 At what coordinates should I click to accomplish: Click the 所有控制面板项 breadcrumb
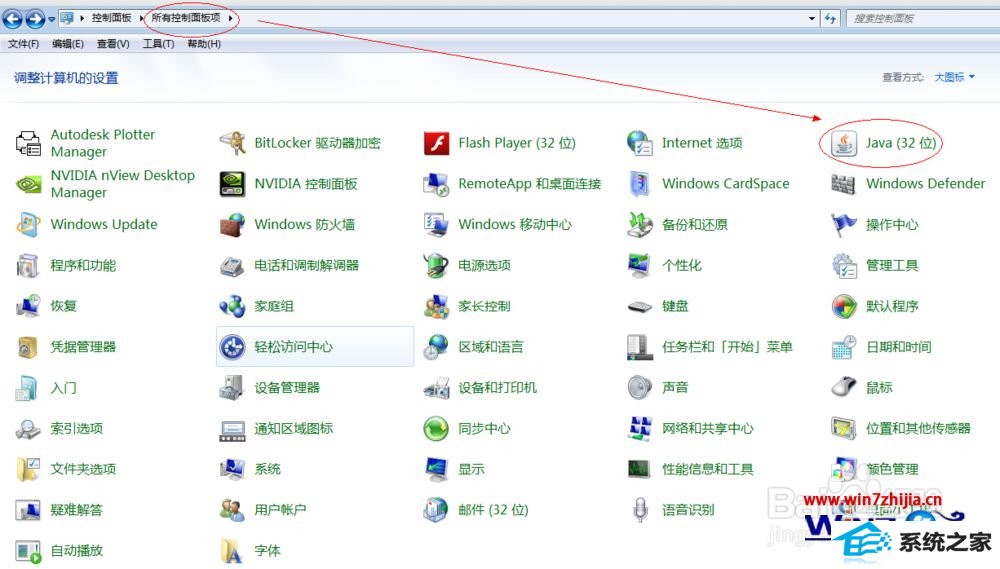click(186, 18)
